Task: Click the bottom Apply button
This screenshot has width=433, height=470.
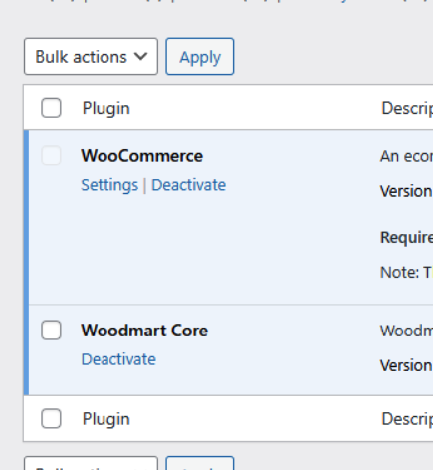Action: click(200, 463)
